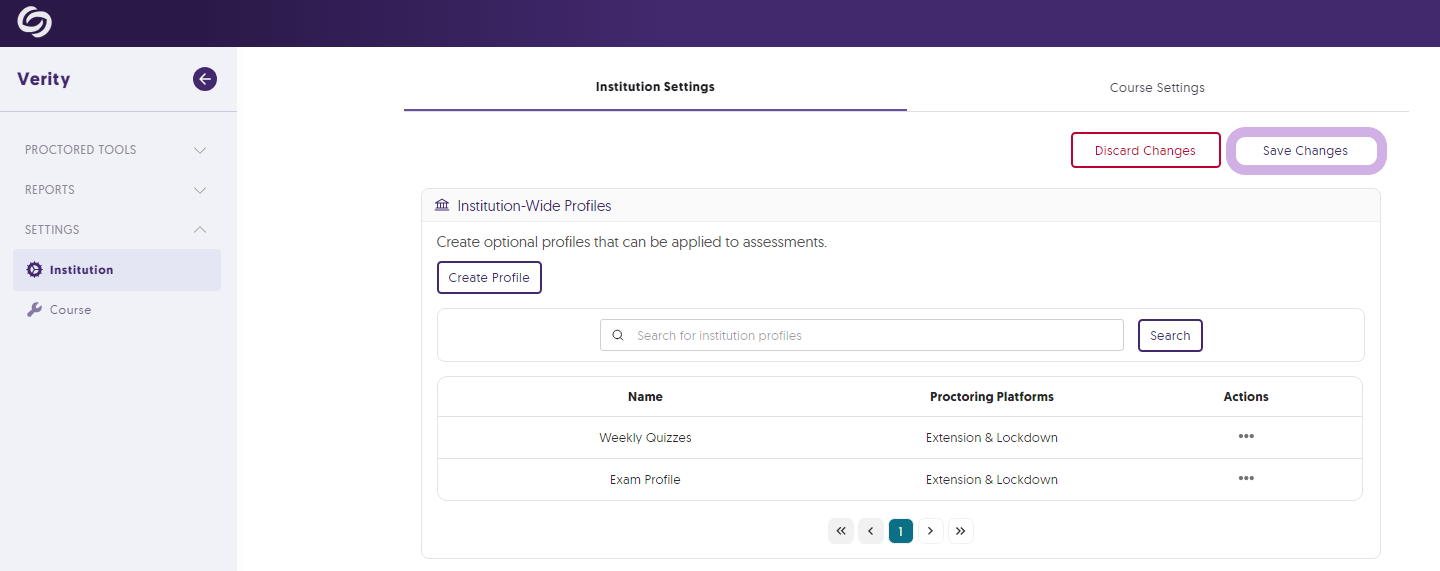Open actions menu for Exam Profile
The image size is (1440, 571).
1246,479
